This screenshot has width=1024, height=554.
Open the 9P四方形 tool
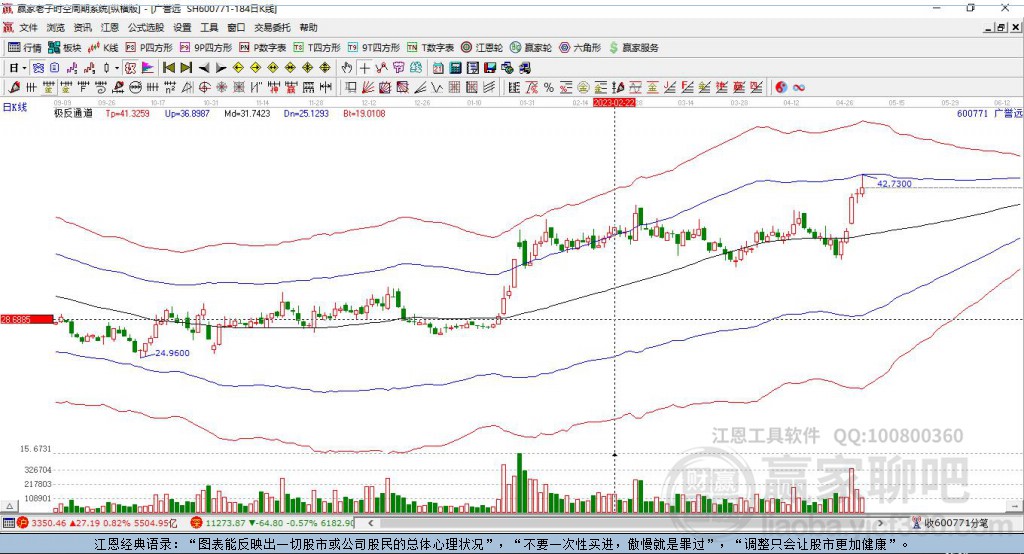[206, 48]
